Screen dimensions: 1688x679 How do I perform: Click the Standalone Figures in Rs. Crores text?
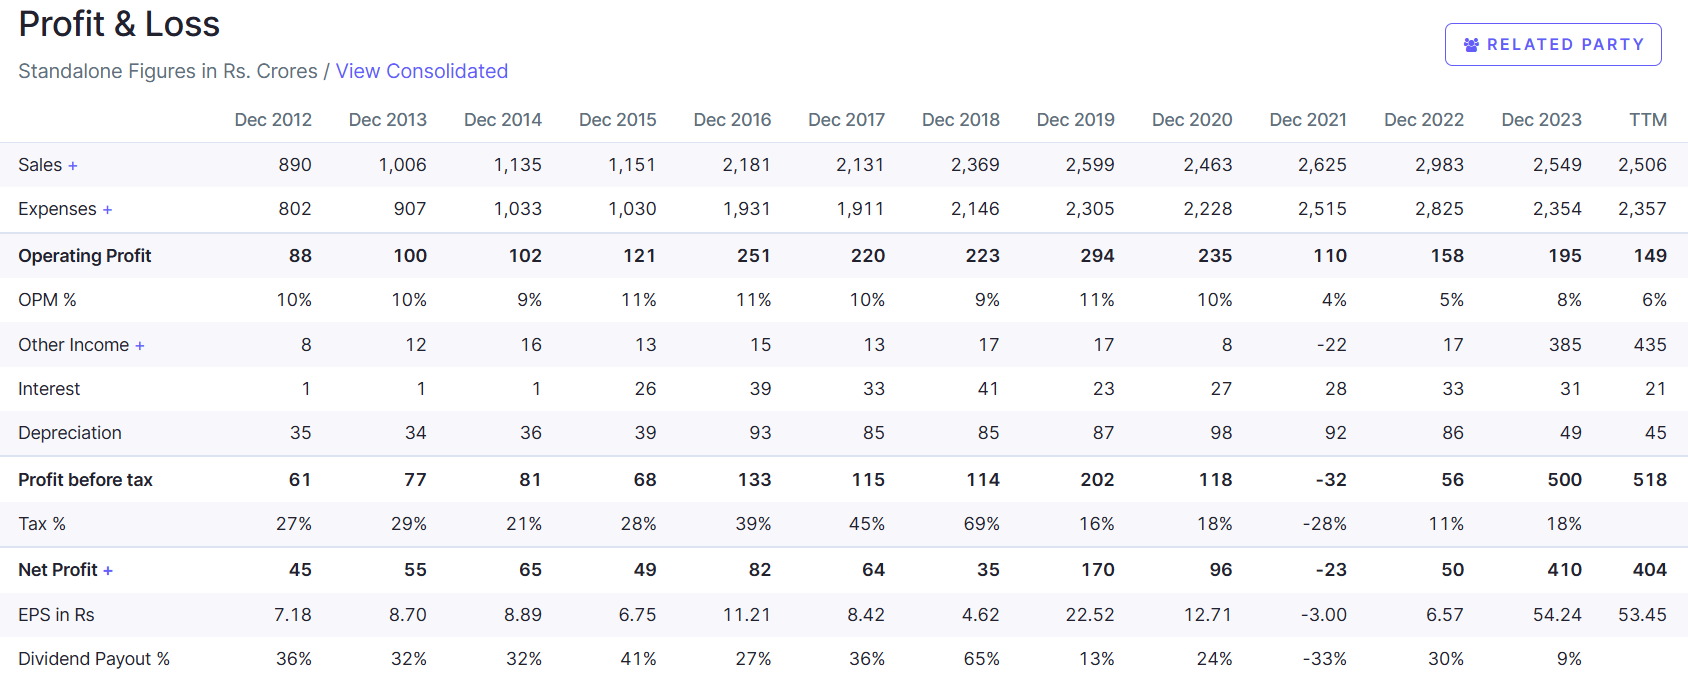pyautogui.click(x=168, y=71)
